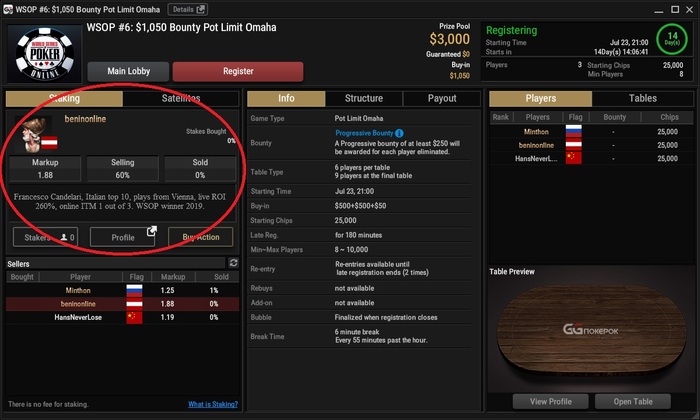Click Russian flag next to Minthon in Sellers
700x420 pixels.
coord(134,291)
